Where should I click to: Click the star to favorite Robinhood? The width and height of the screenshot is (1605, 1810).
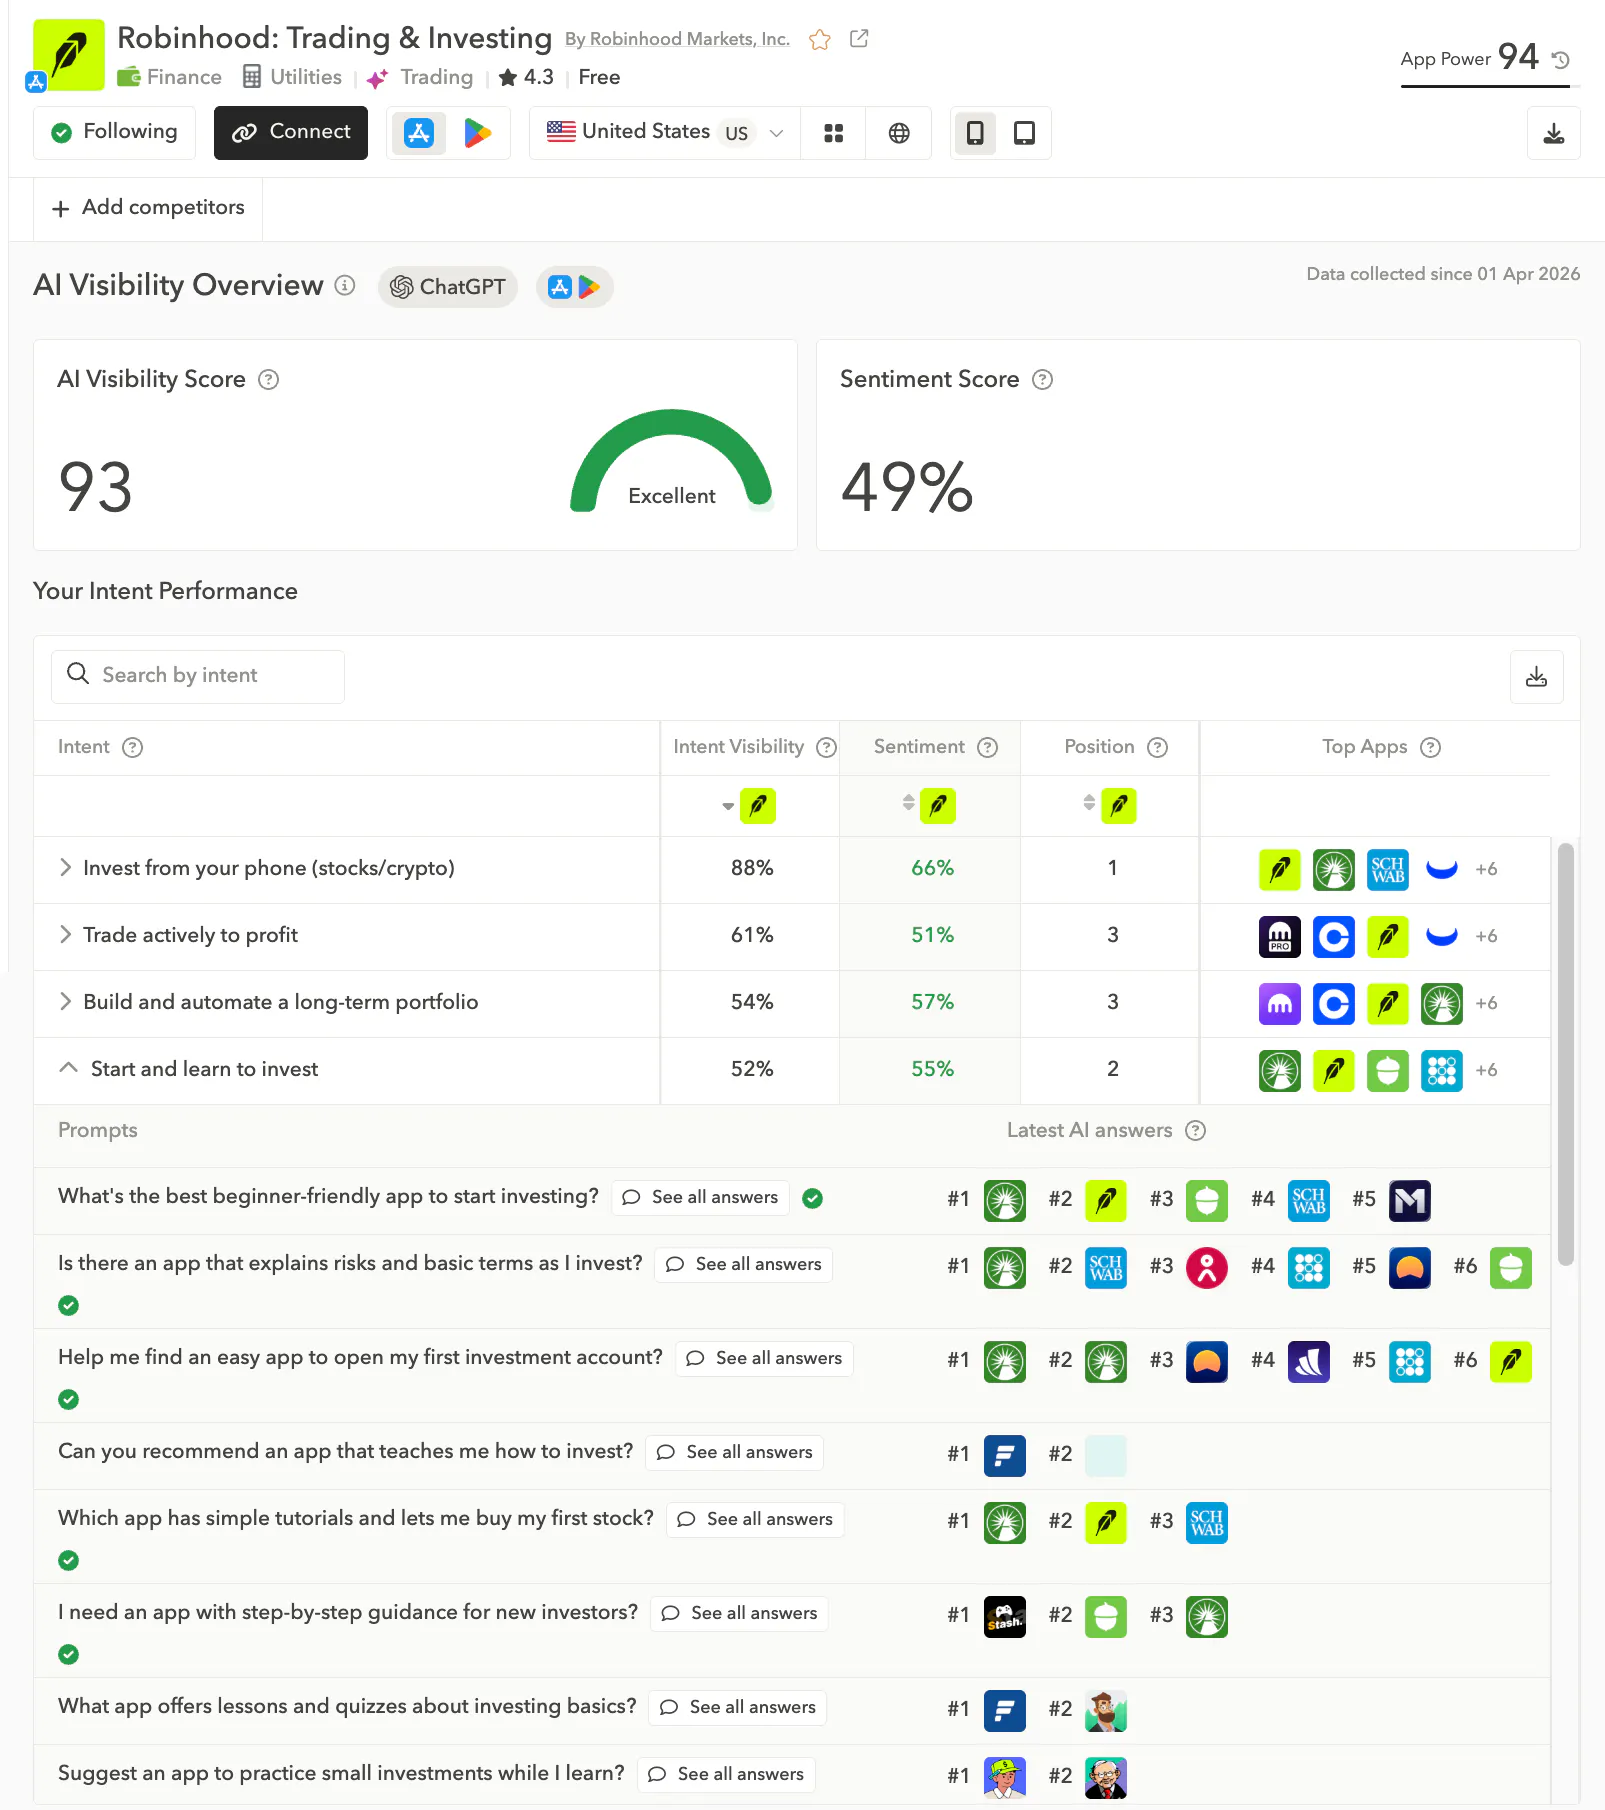click(819, 40)
